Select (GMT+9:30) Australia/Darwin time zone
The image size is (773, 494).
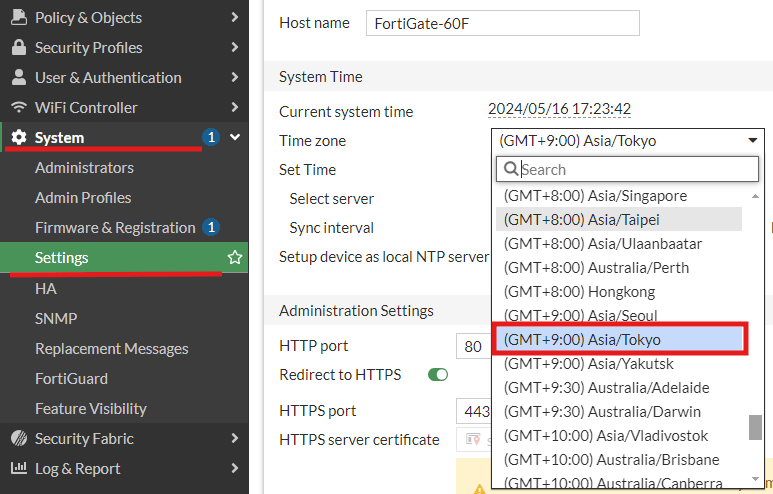tap(619, 412)
